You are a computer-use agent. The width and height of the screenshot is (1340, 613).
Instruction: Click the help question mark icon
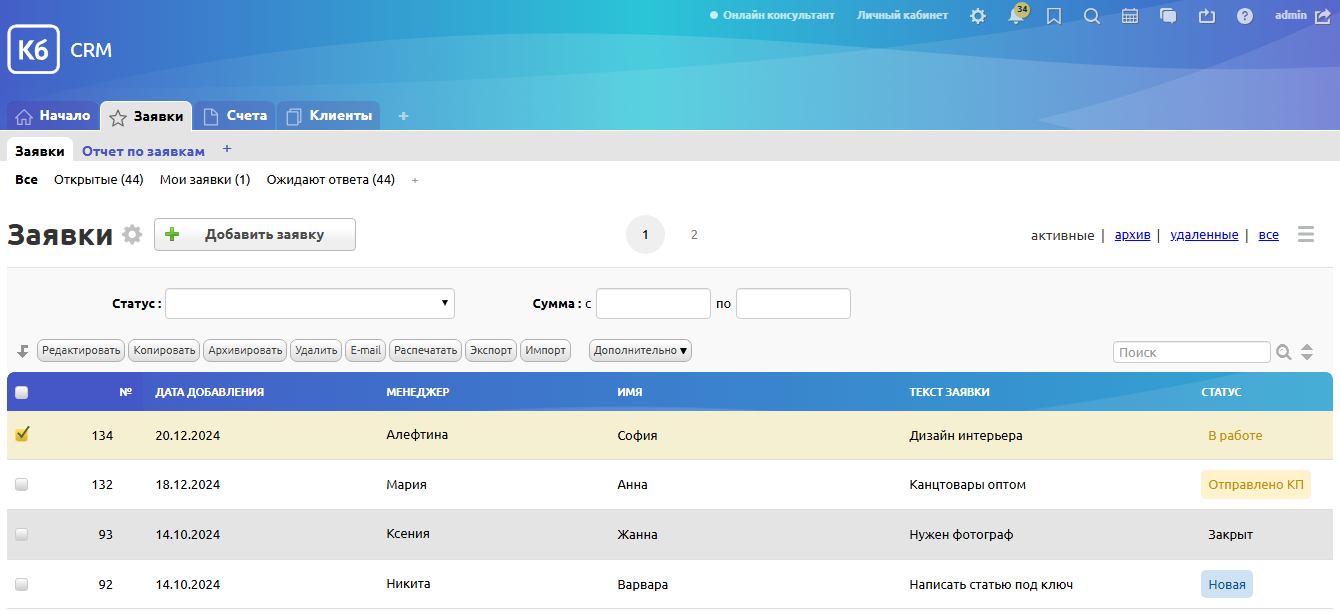pyautogui.click(x=1244, y=16)
